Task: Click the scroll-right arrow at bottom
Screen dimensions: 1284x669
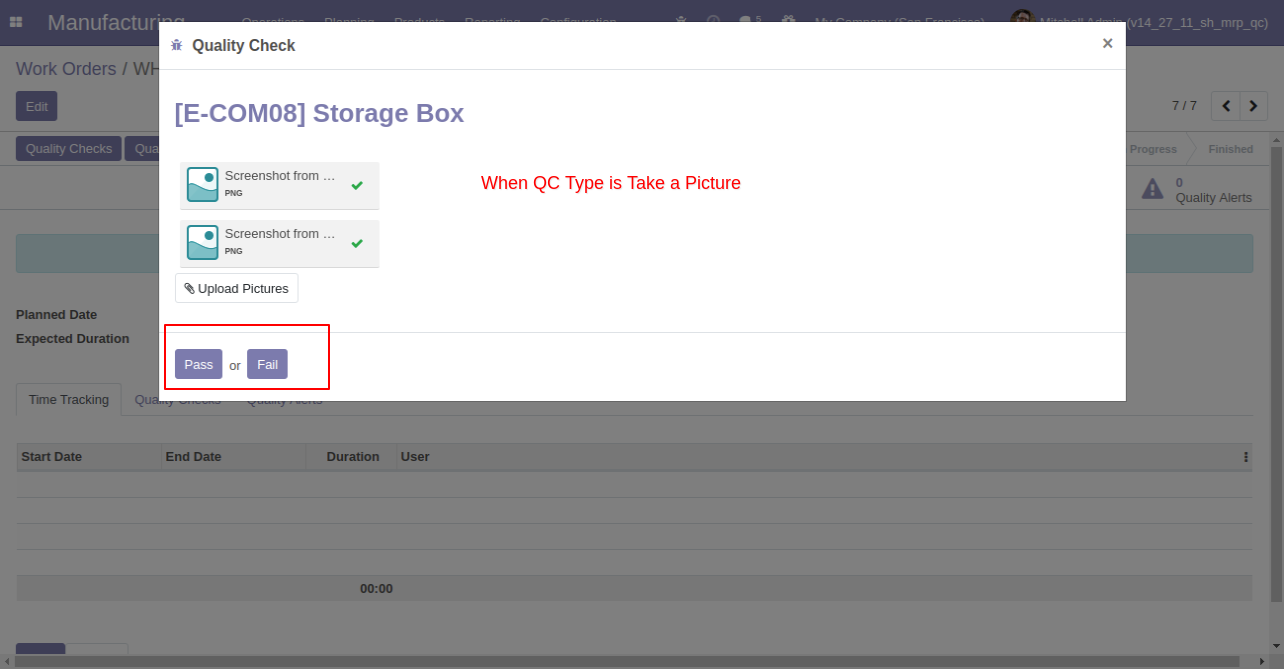Action: click(1262, 662)
